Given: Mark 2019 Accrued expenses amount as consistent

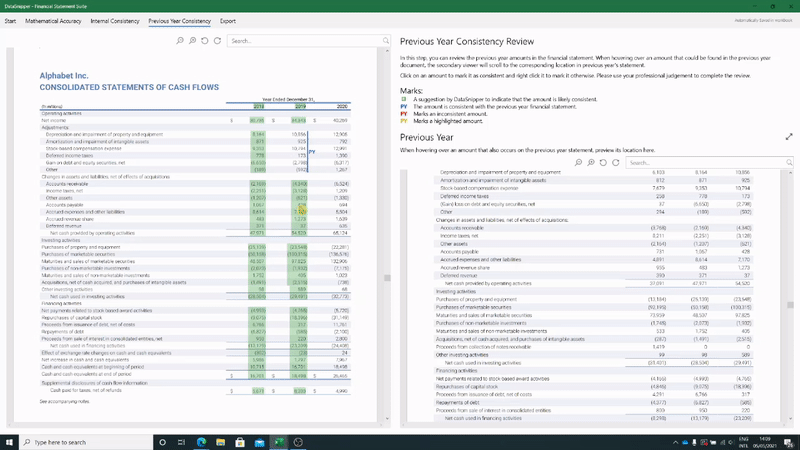Looking at the screenshot, I should pyautogui.click(x=300, y=212).
